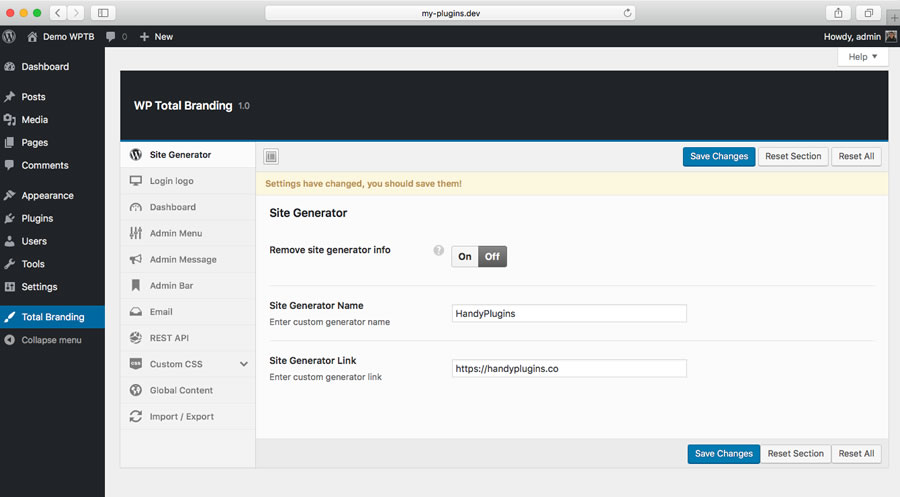This screenshot has width=900, height=497.
Task: Click the Users person icon
Action: pyautogui.click(x=9, y=241)
